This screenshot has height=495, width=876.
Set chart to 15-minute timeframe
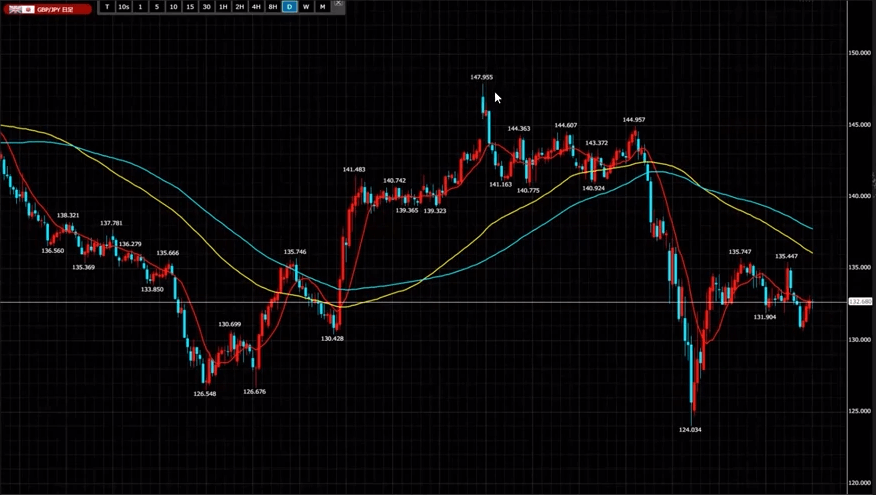coord(190,7)
